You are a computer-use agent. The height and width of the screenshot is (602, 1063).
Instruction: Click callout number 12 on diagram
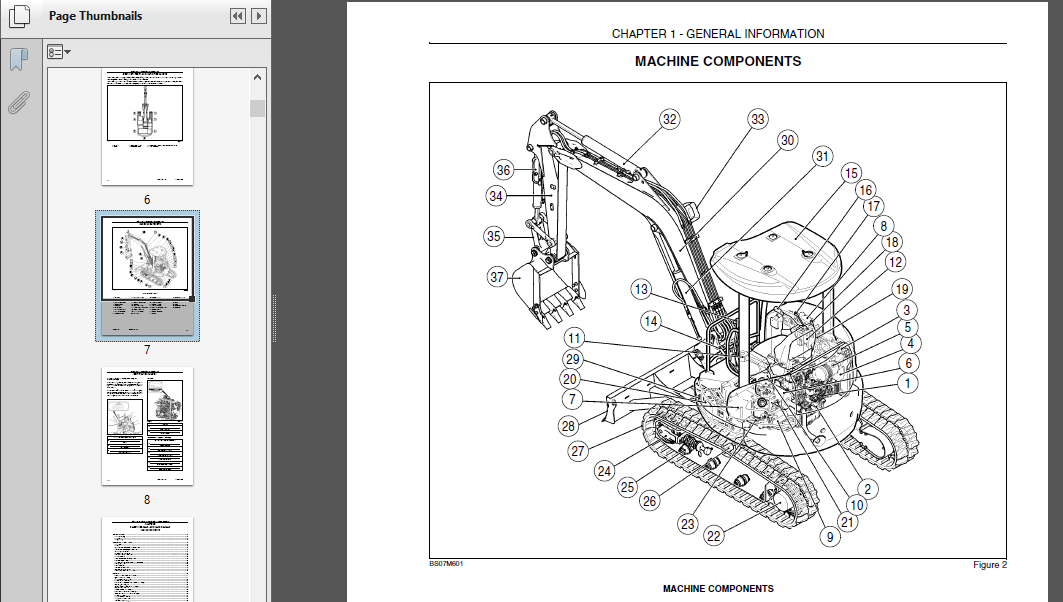click(896, 262)
